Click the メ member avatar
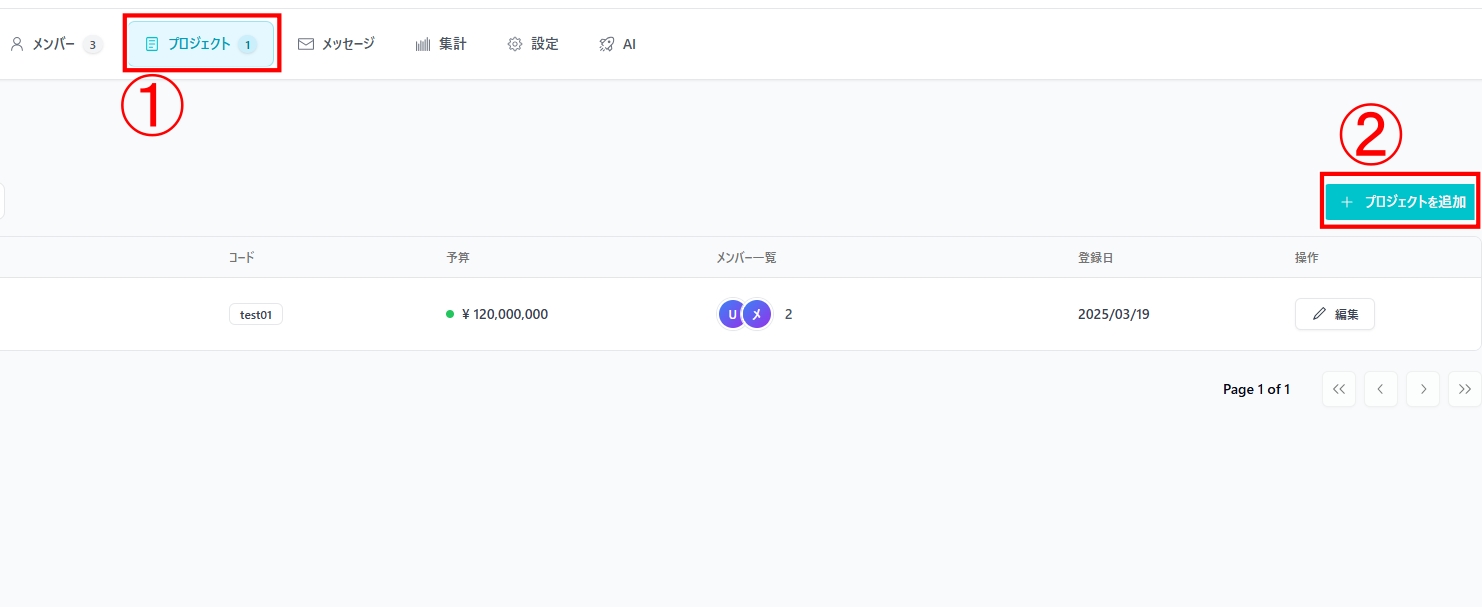 pyautogui.click(x=757, y=314)
